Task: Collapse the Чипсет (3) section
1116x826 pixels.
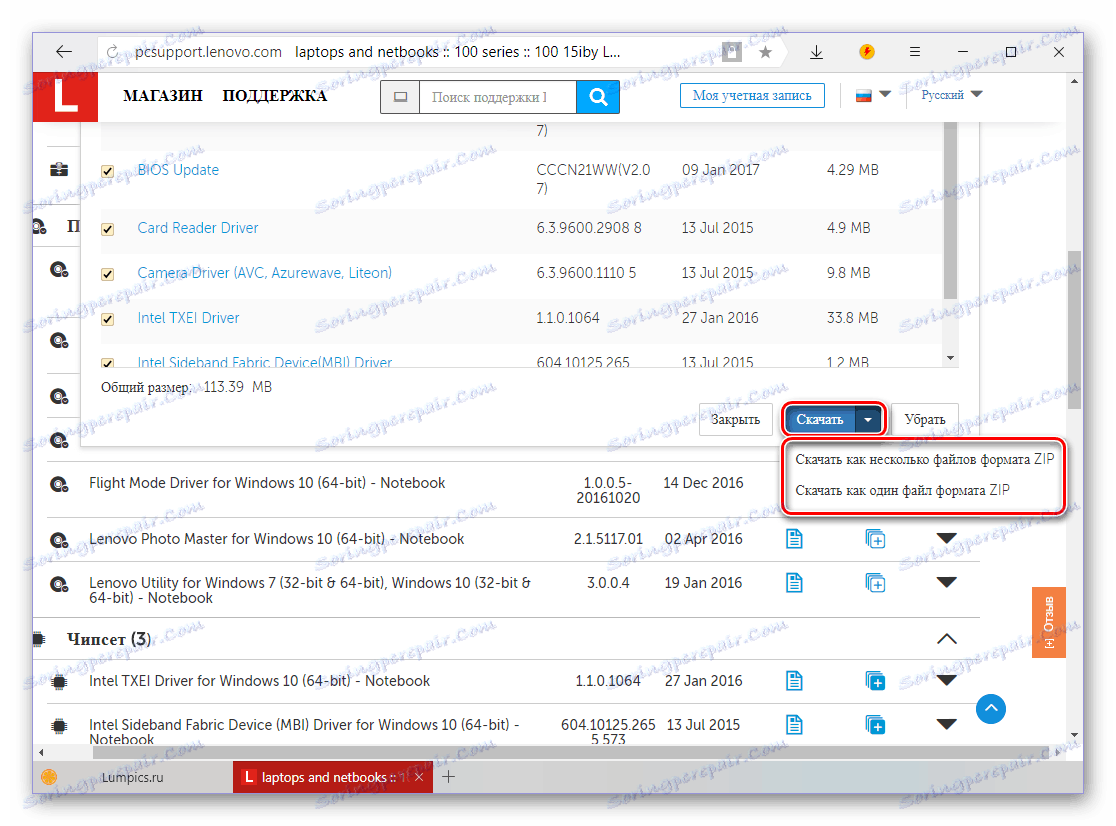Action: coord(946,639)
